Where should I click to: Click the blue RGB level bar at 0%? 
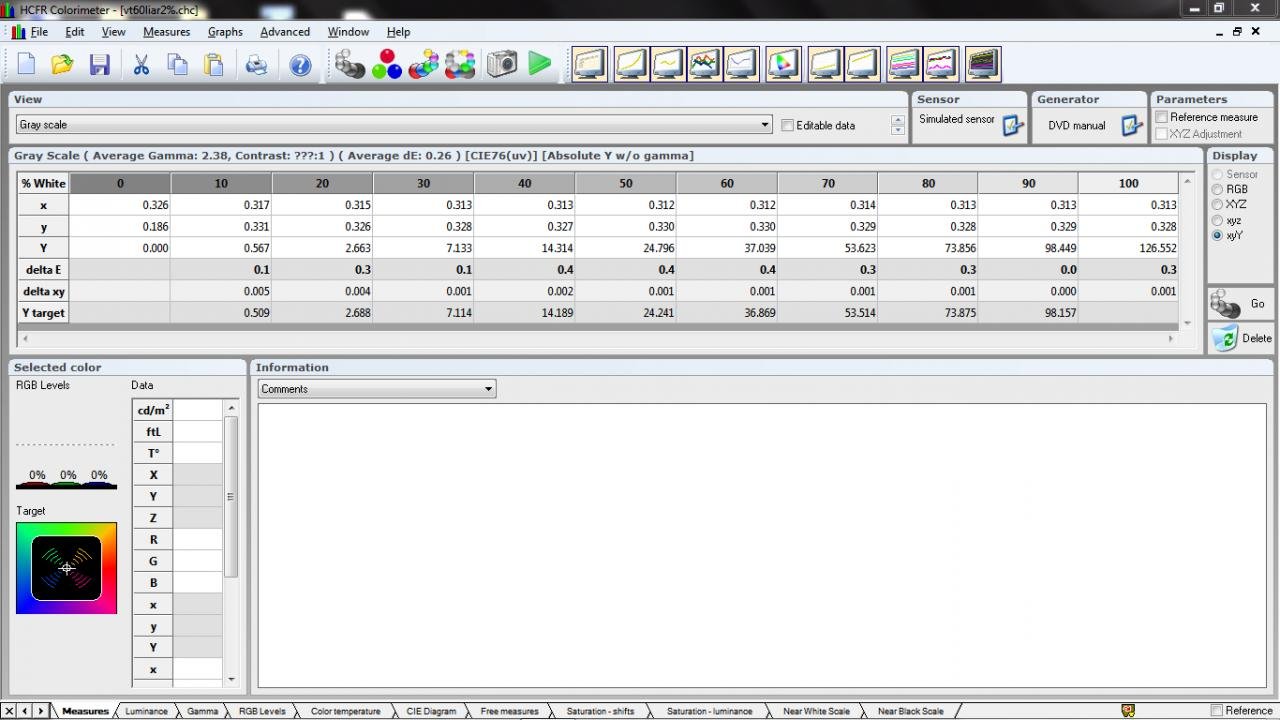(99, 486)
